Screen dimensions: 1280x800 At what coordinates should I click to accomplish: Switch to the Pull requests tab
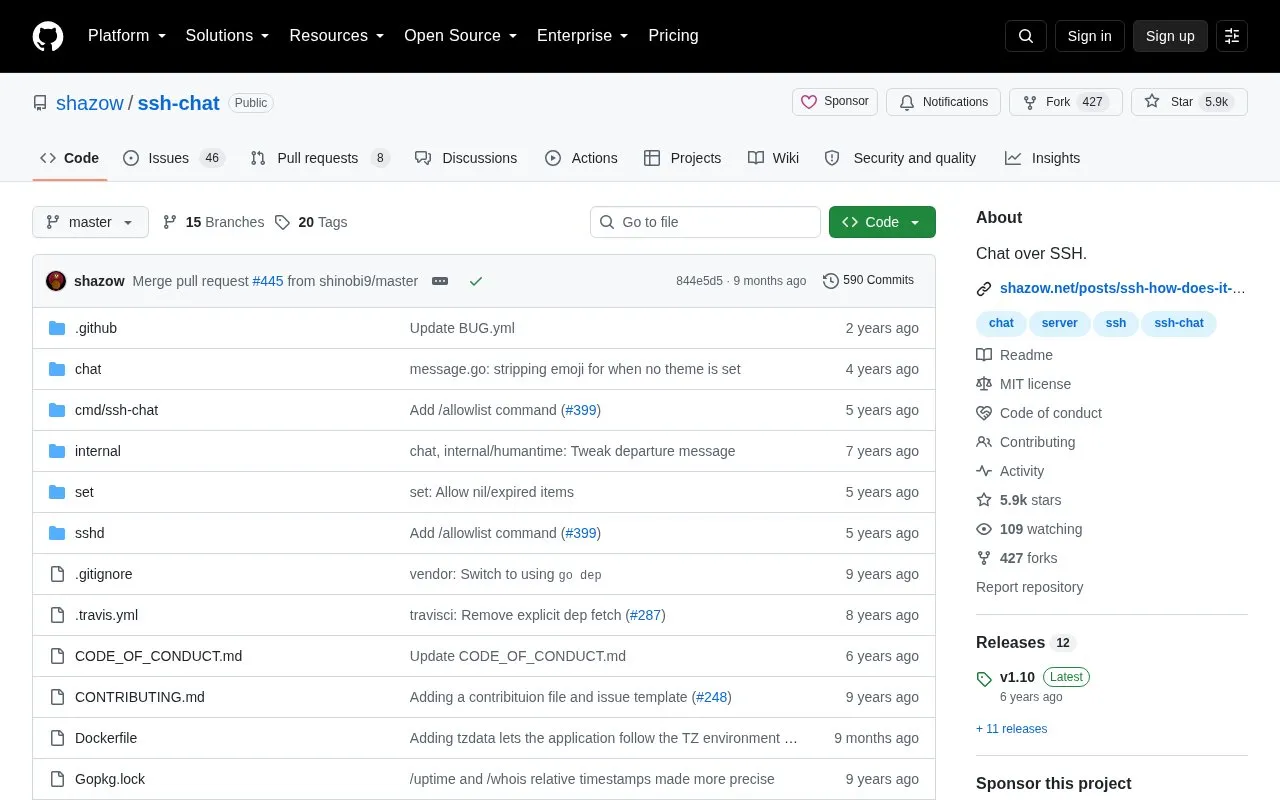[x=319, y=158]
